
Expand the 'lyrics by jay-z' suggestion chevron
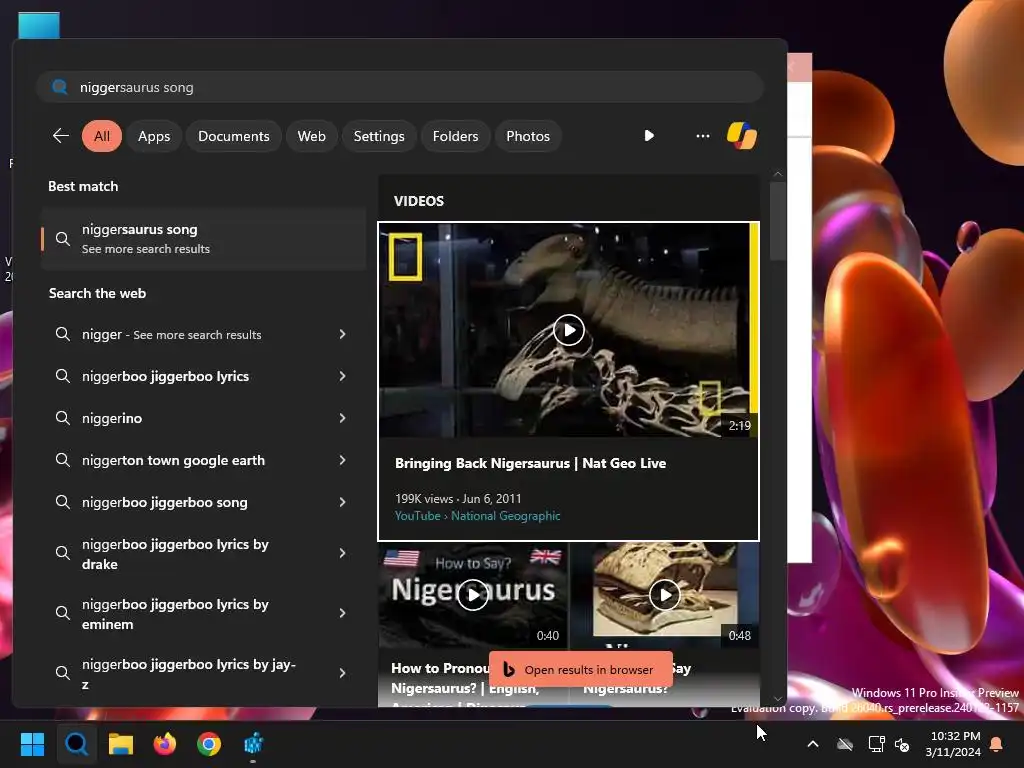[342, 673]
